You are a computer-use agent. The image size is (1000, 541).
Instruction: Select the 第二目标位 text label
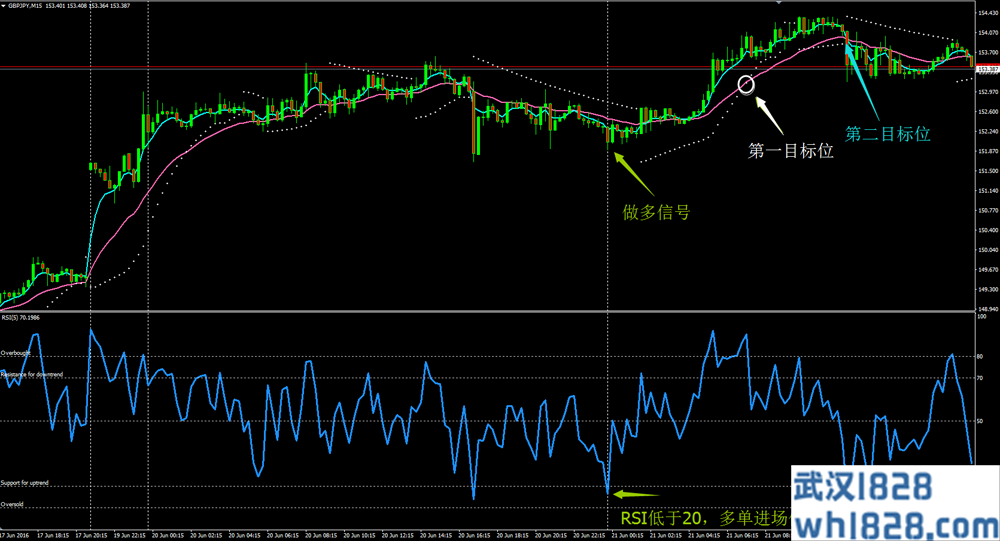[x=888, y=132]
